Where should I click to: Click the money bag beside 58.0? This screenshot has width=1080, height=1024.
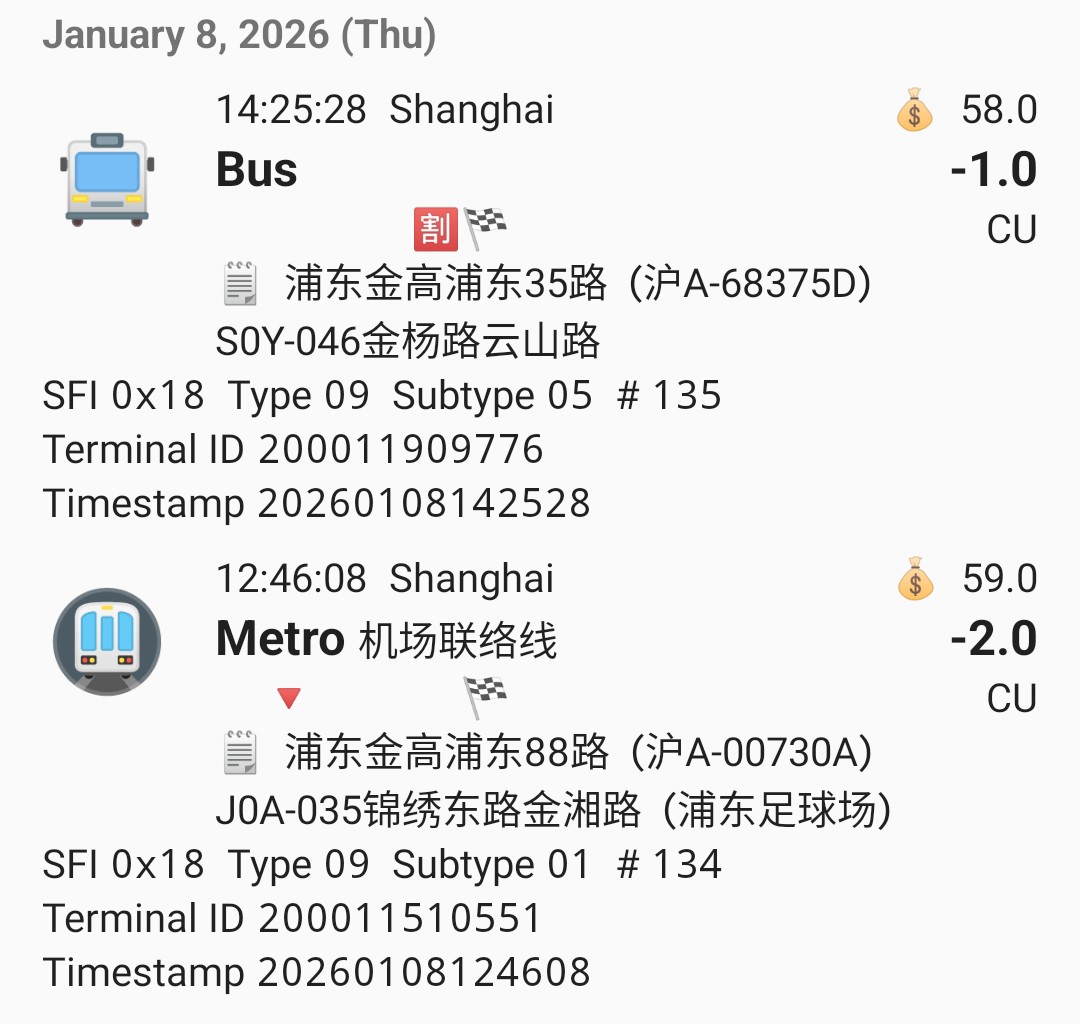coord(914,110)
